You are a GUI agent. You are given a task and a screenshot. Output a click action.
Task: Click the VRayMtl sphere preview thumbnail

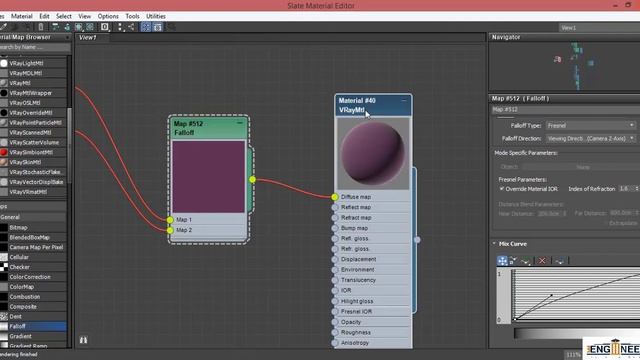click(373, 154)
